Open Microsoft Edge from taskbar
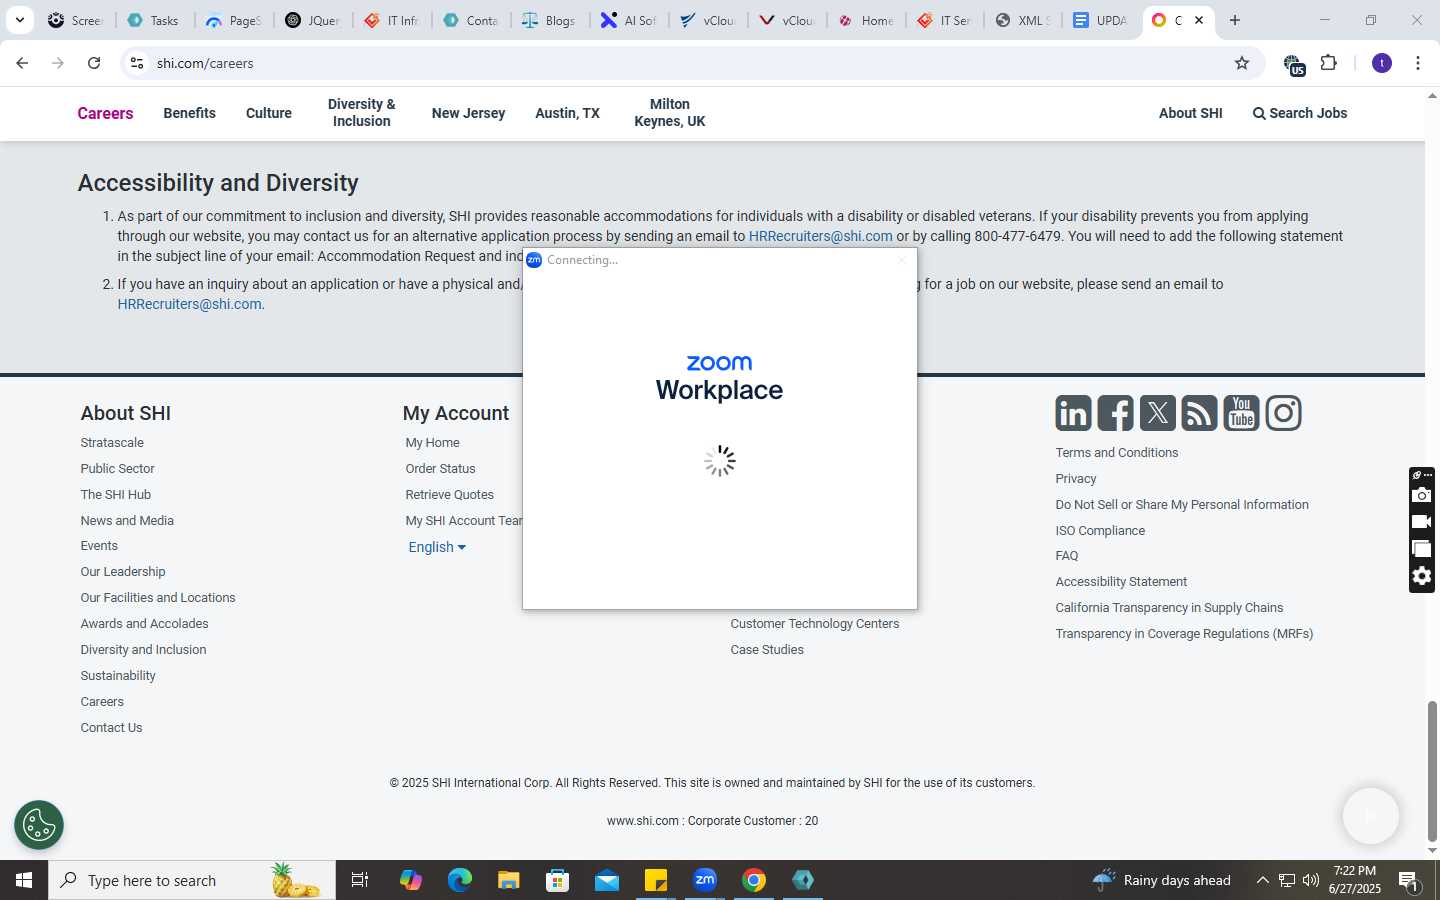 460,880
